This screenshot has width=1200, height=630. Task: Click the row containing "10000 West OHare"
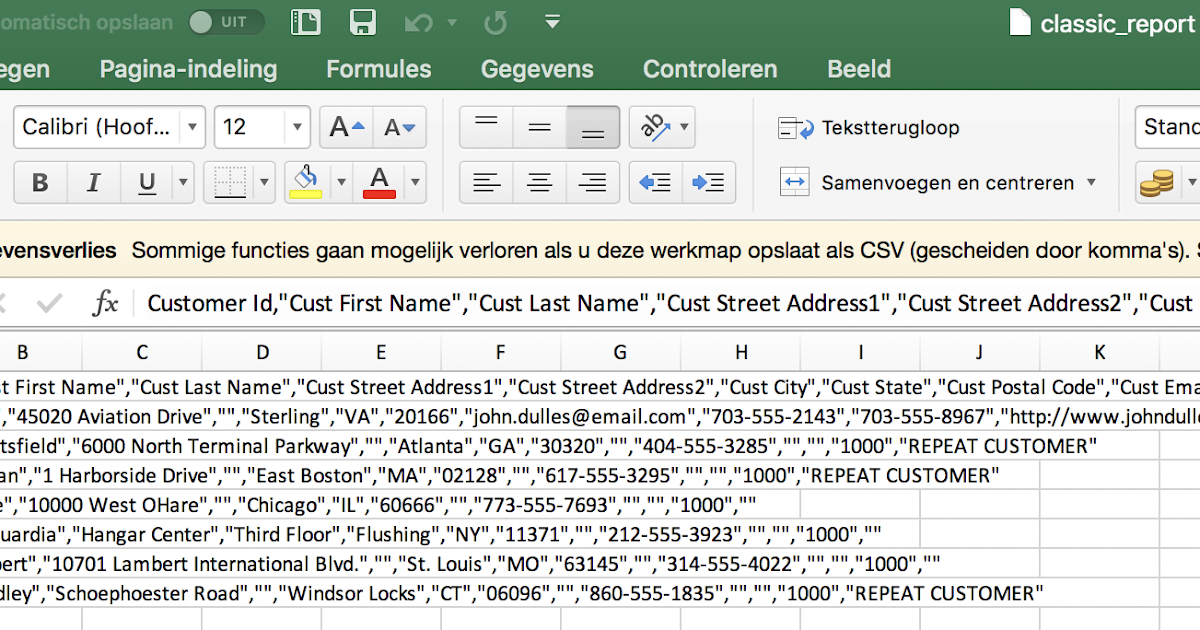coord(600,505)
